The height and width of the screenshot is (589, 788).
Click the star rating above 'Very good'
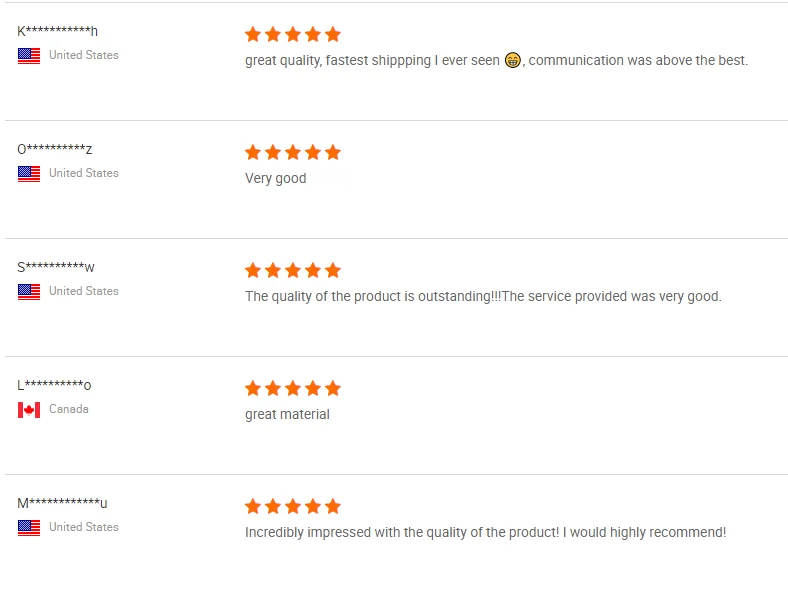[x=292, y=152]
